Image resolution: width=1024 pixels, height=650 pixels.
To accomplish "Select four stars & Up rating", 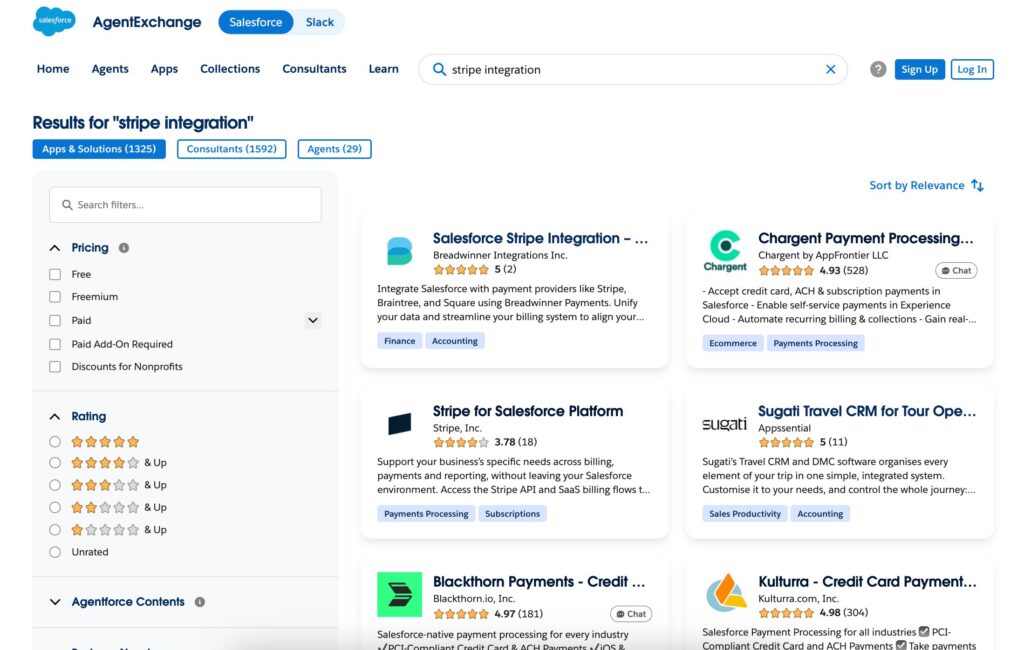I will click(55, 463).
